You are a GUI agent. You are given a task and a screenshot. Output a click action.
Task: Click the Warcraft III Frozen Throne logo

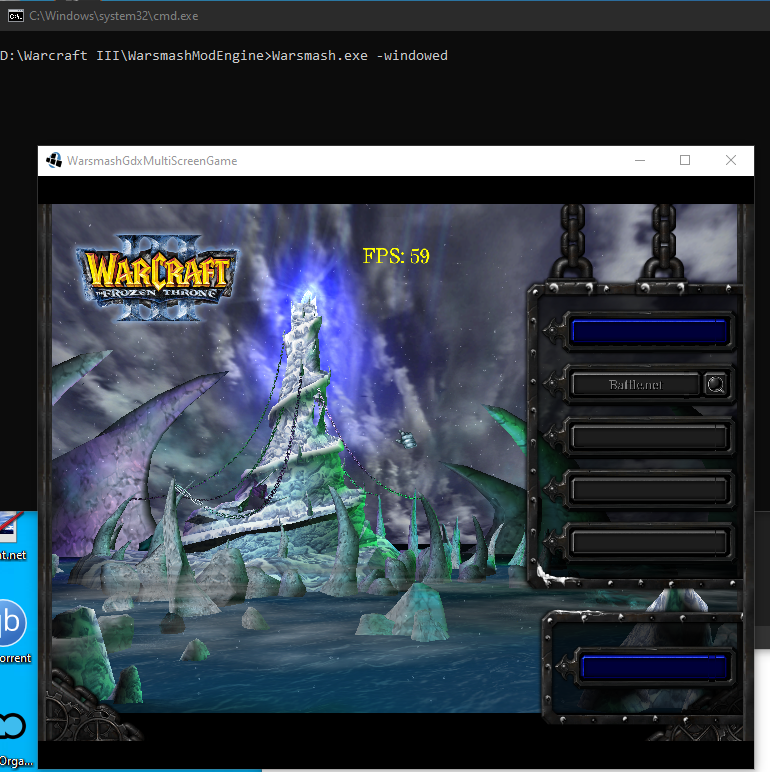(x=157, y=278)
